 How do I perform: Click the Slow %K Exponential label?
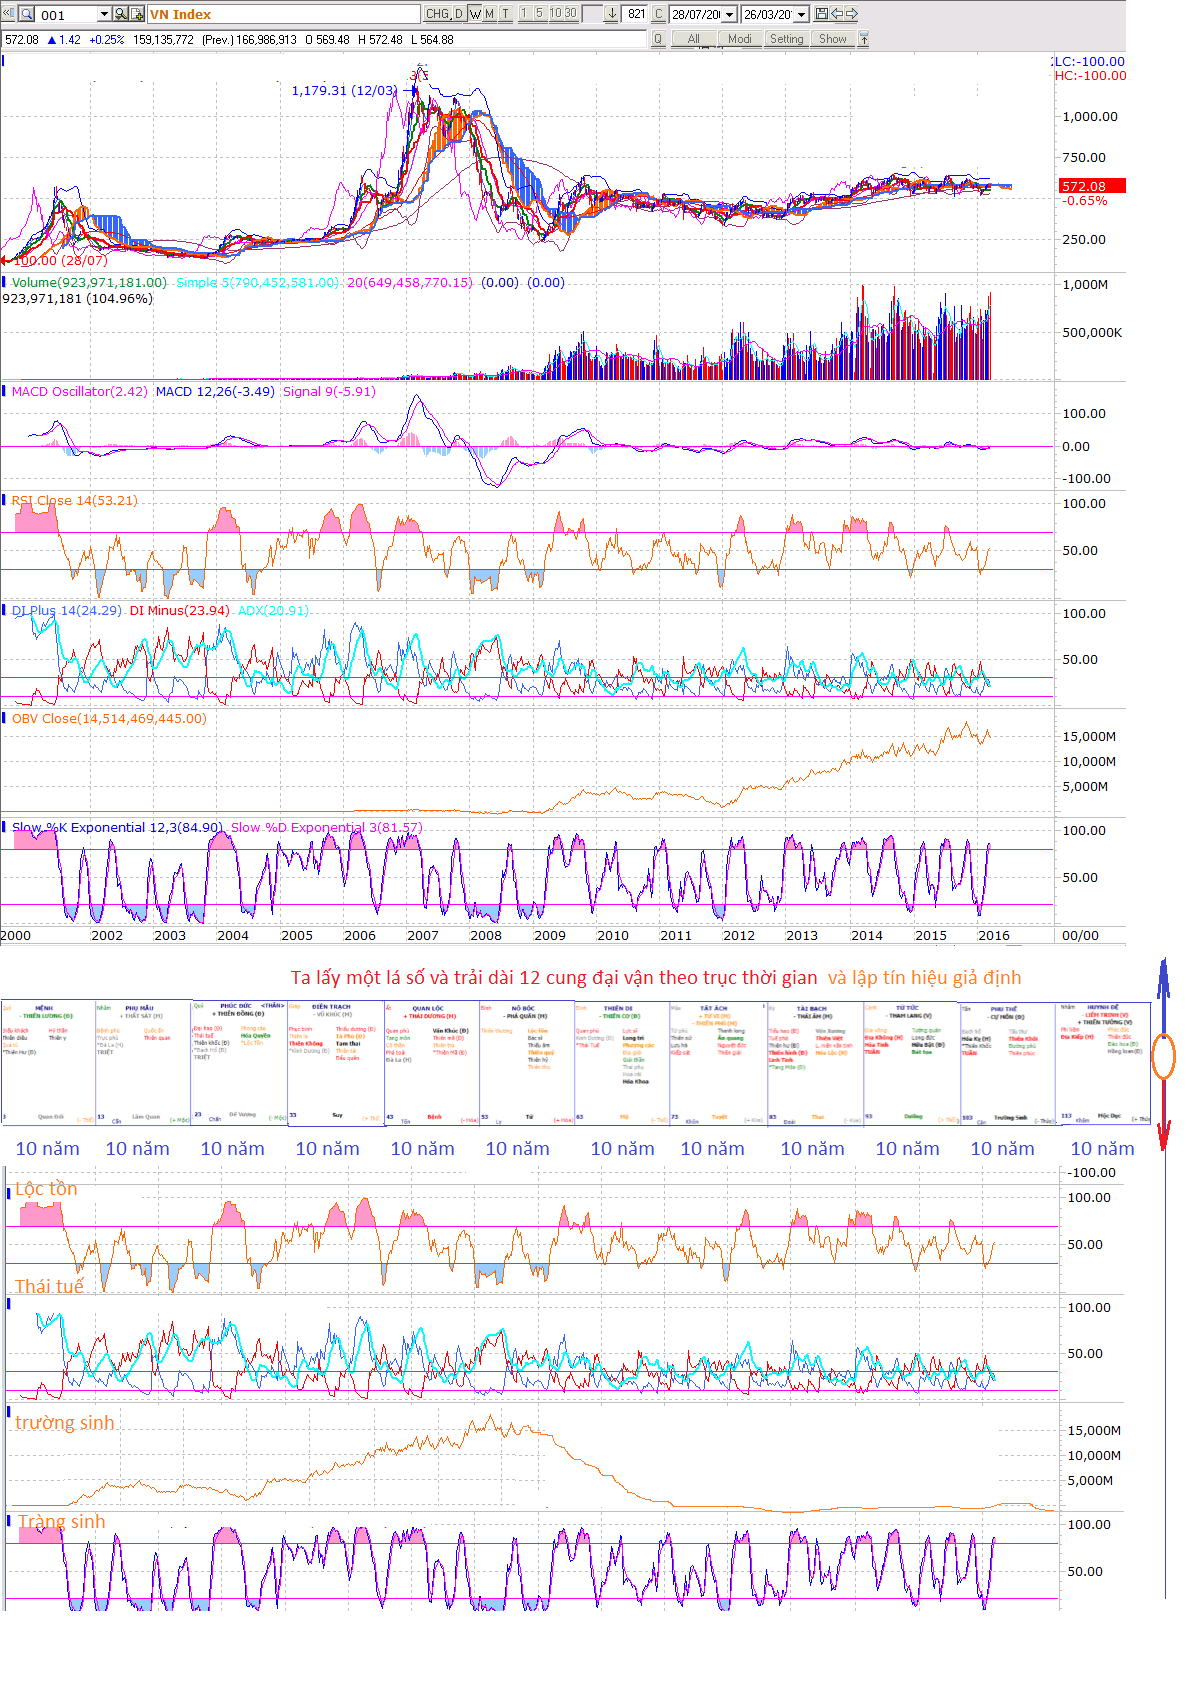[x=117, y=828]
